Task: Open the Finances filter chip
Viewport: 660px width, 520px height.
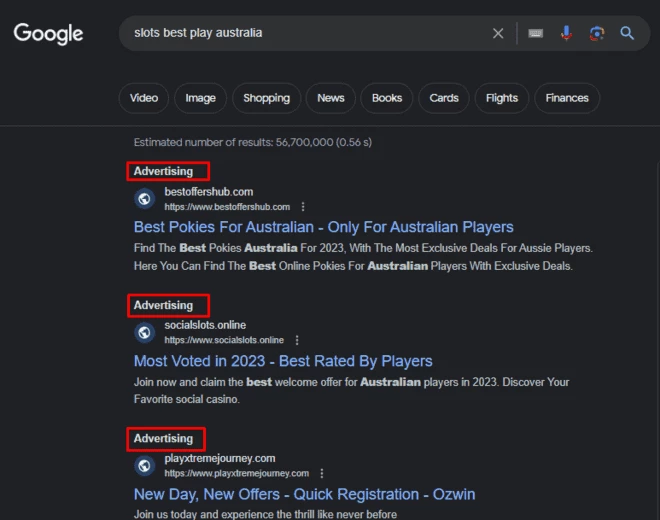Action: click(567, 98)
